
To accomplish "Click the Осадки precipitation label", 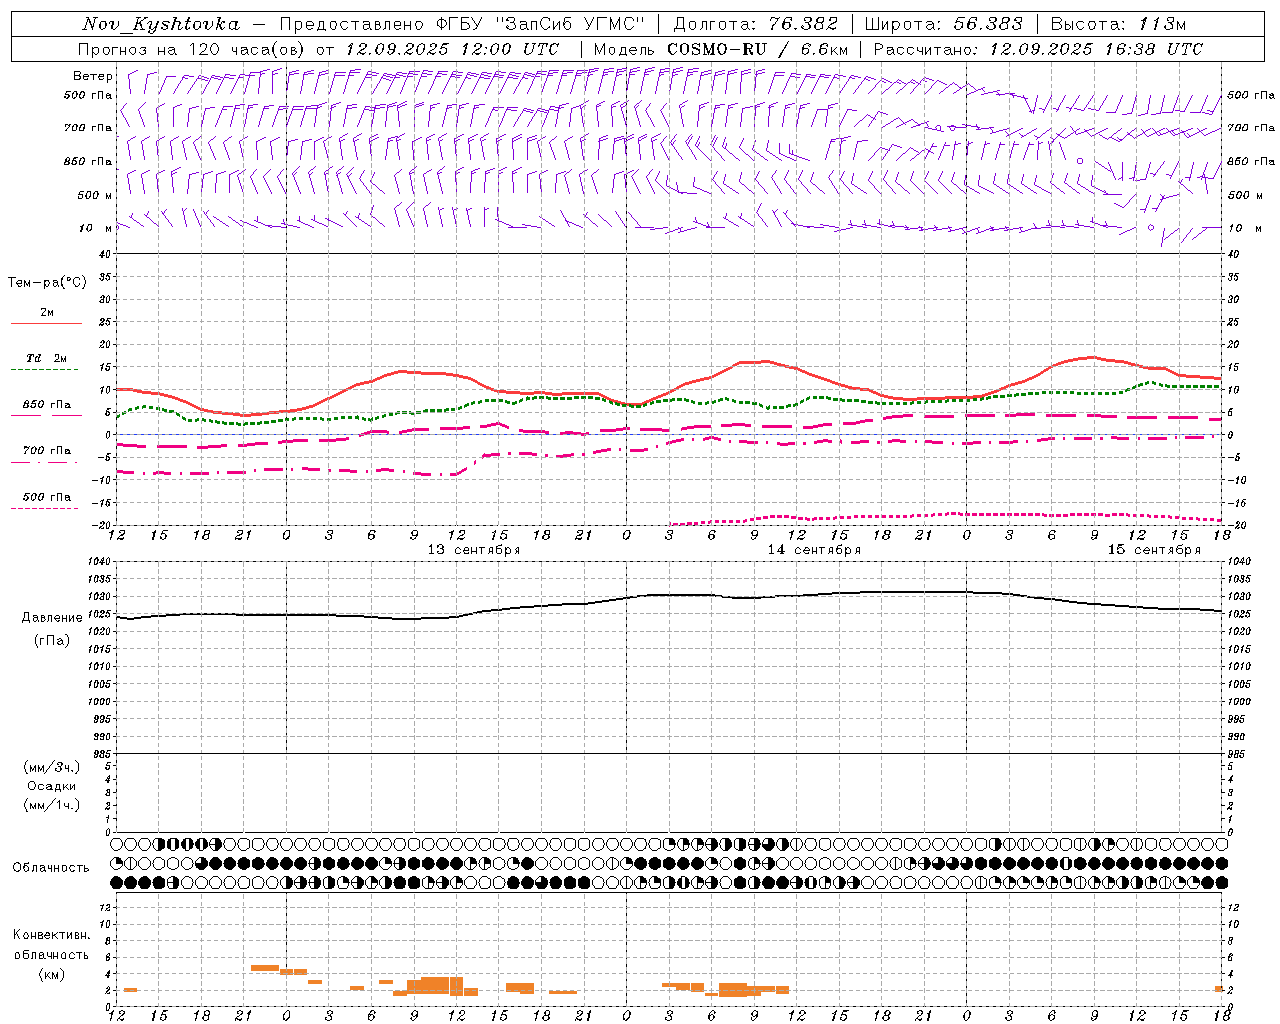I will [52, 786].
